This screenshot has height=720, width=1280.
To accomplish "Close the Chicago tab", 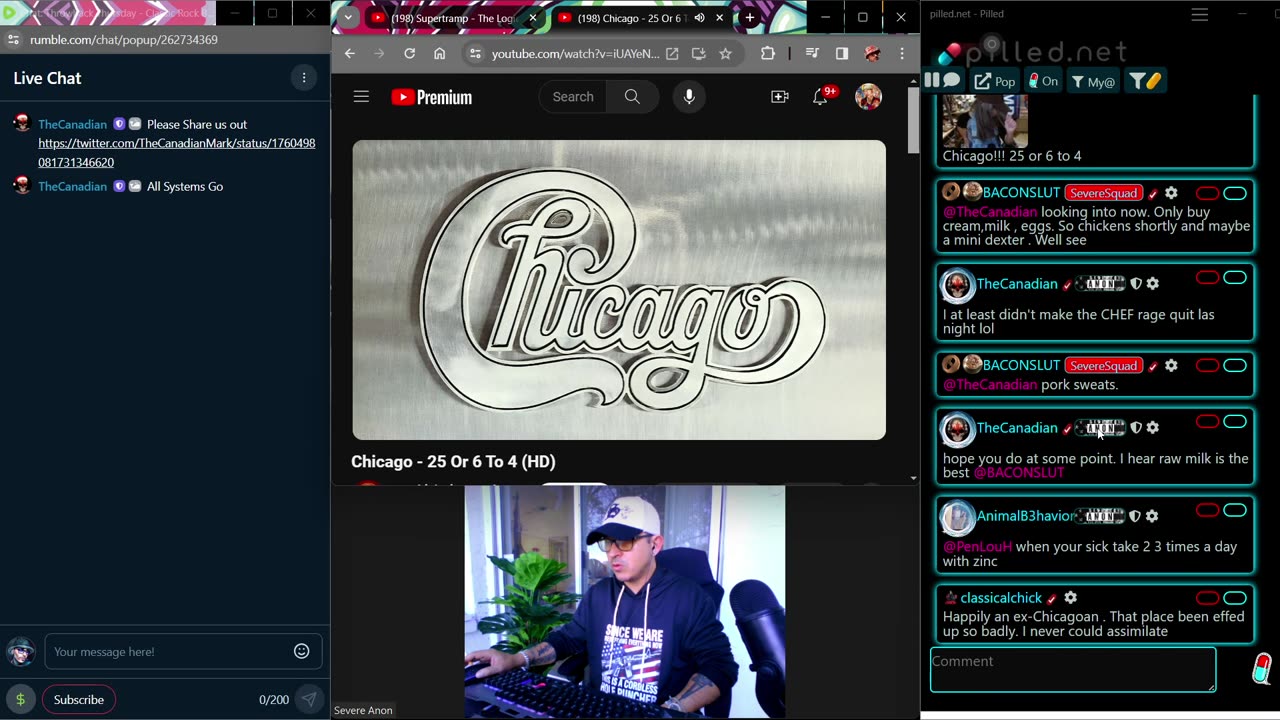I will 719,18.
